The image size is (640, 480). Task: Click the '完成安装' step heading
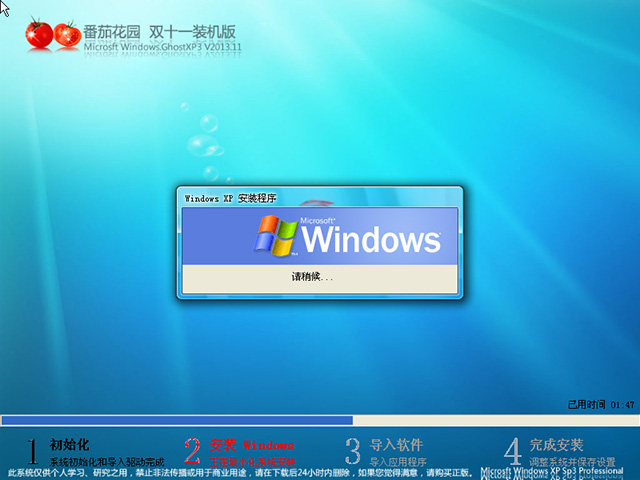556,445
